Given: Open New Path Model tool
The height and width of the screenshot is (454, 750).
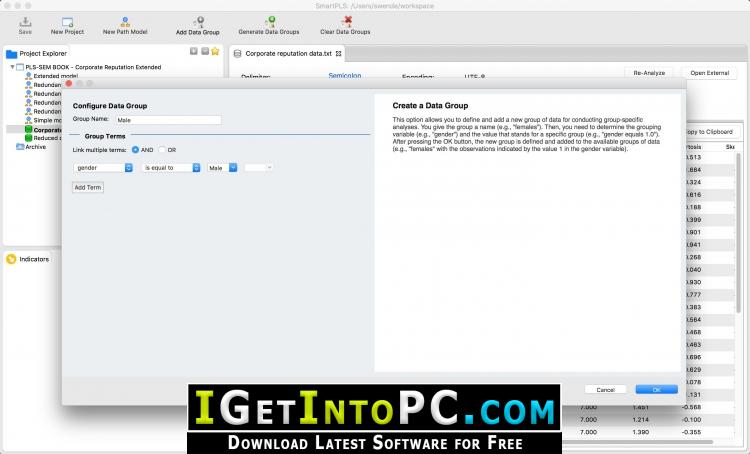Looking at the screenshot, I should 125,25.
